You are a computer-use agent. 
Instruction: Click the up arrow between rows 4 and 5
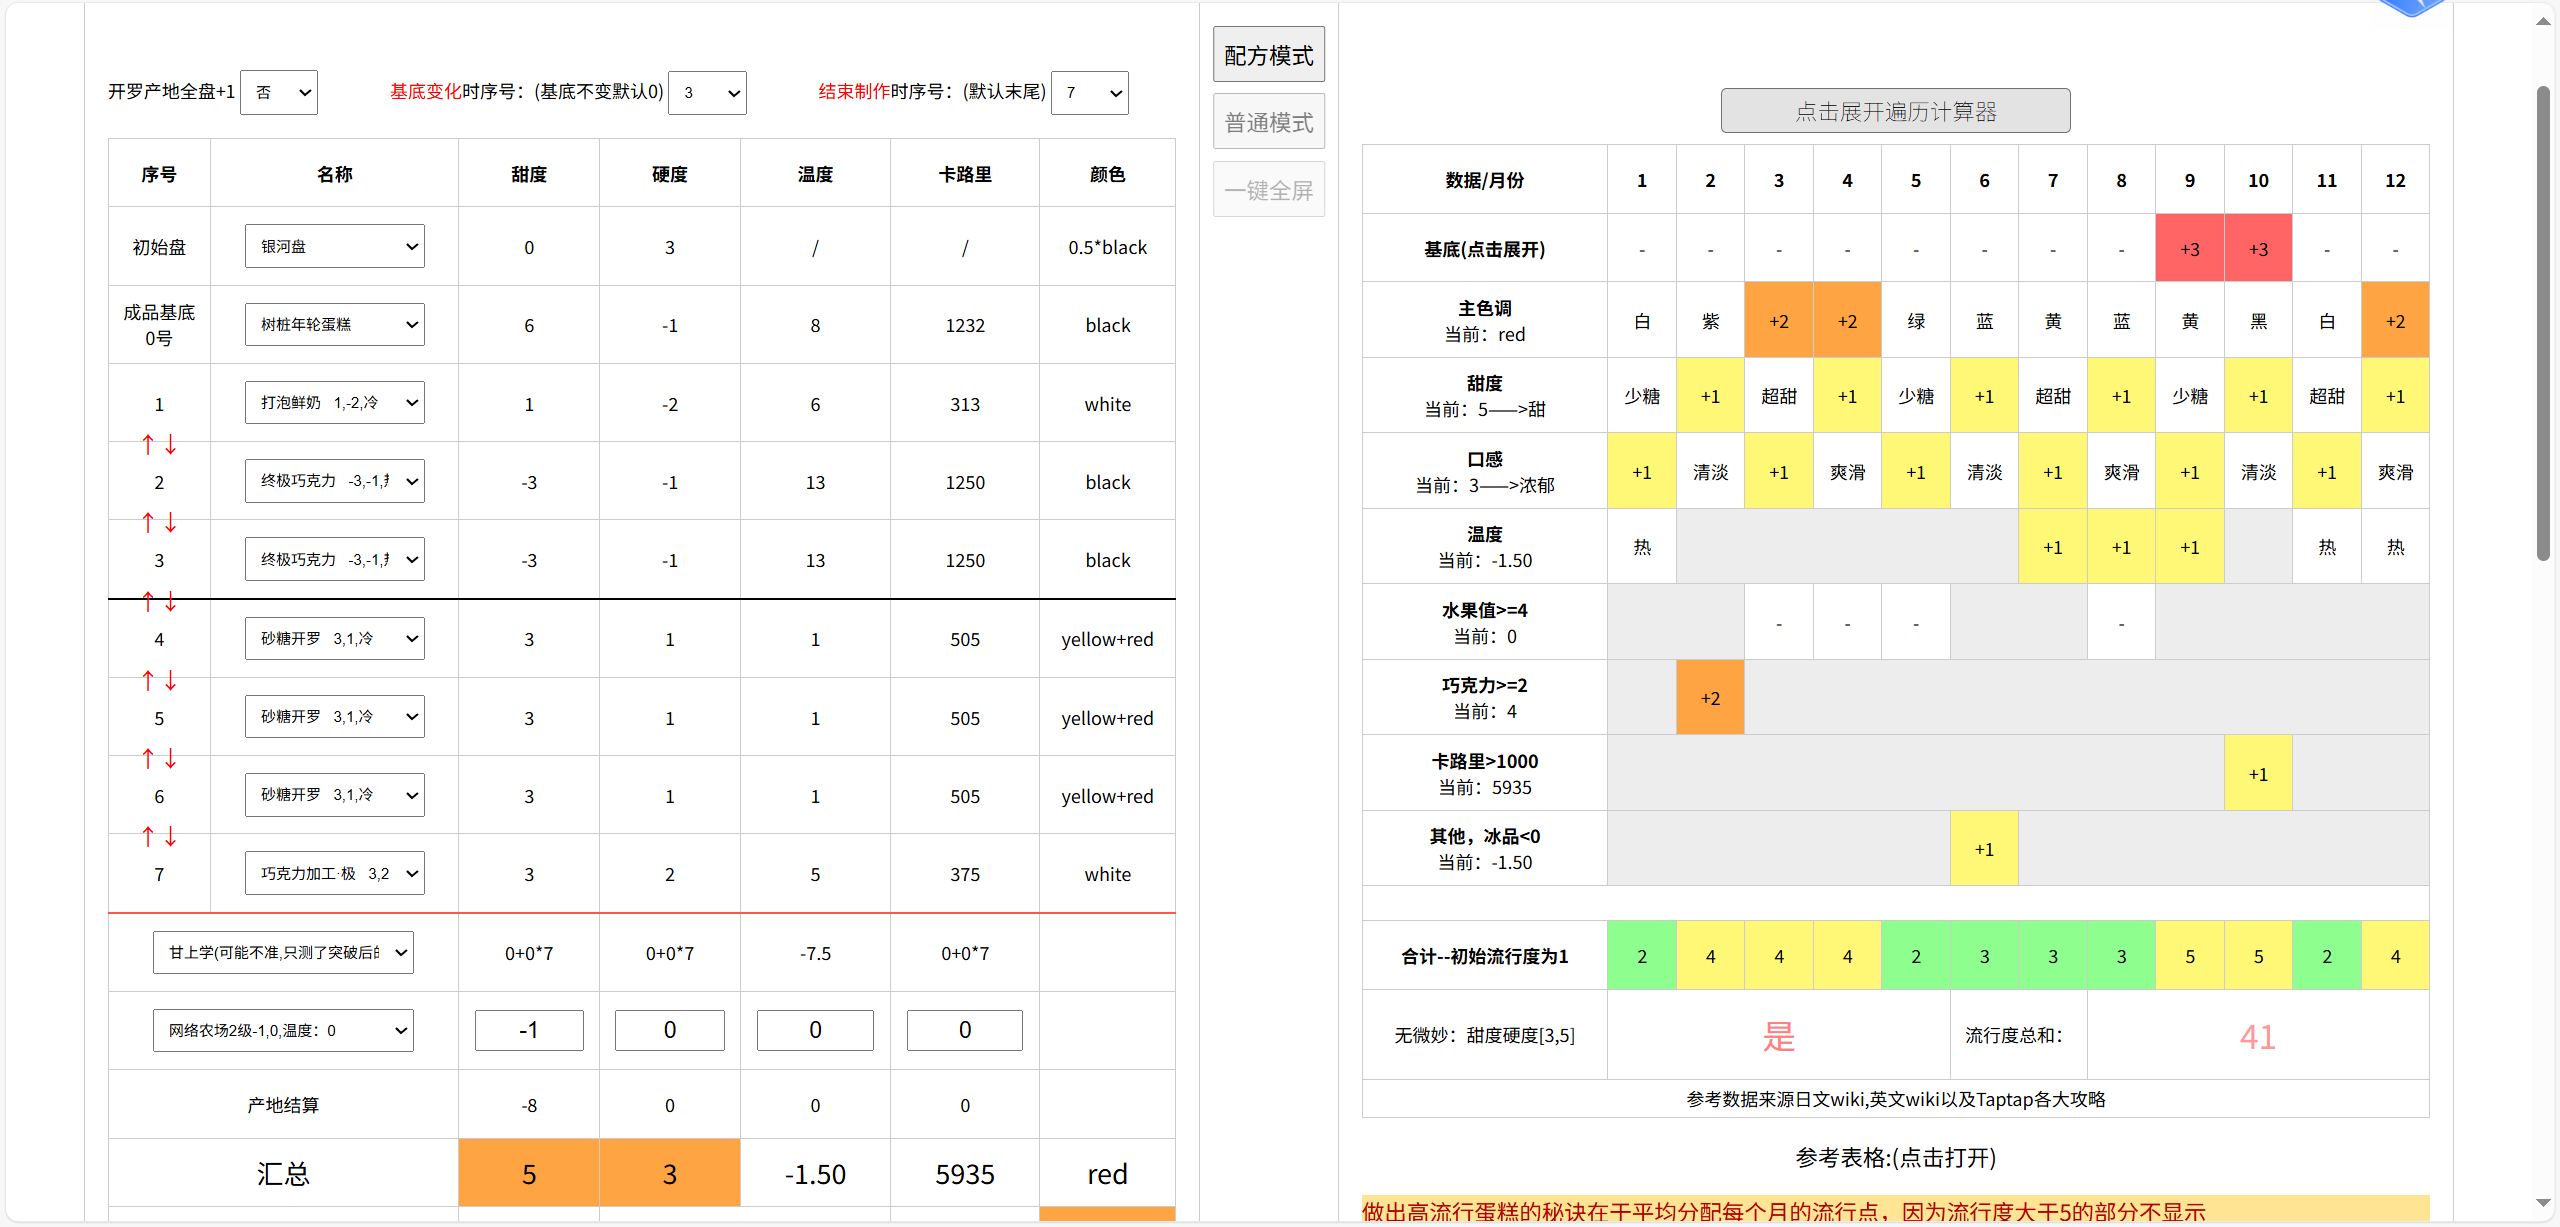pyautogui.click(x=148, y=680)
